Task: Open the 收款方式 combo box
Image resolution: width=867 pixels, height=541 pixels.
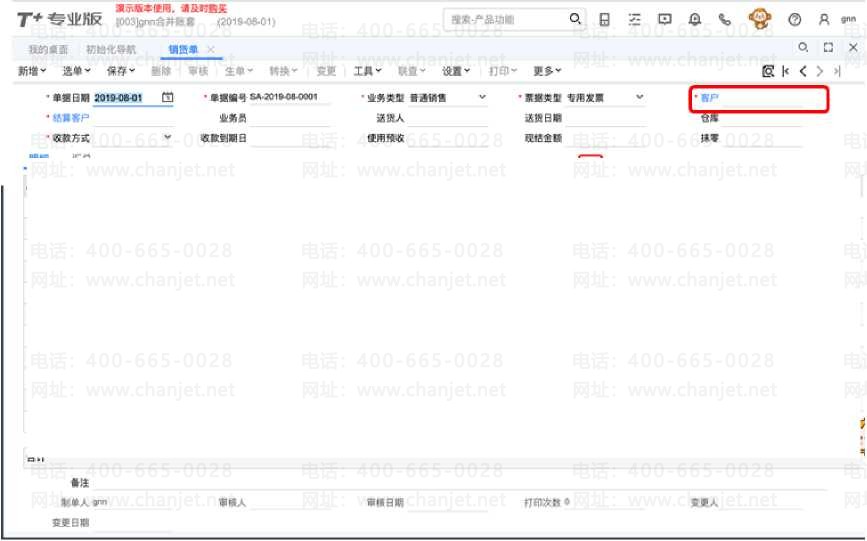Action: (133, 138)
